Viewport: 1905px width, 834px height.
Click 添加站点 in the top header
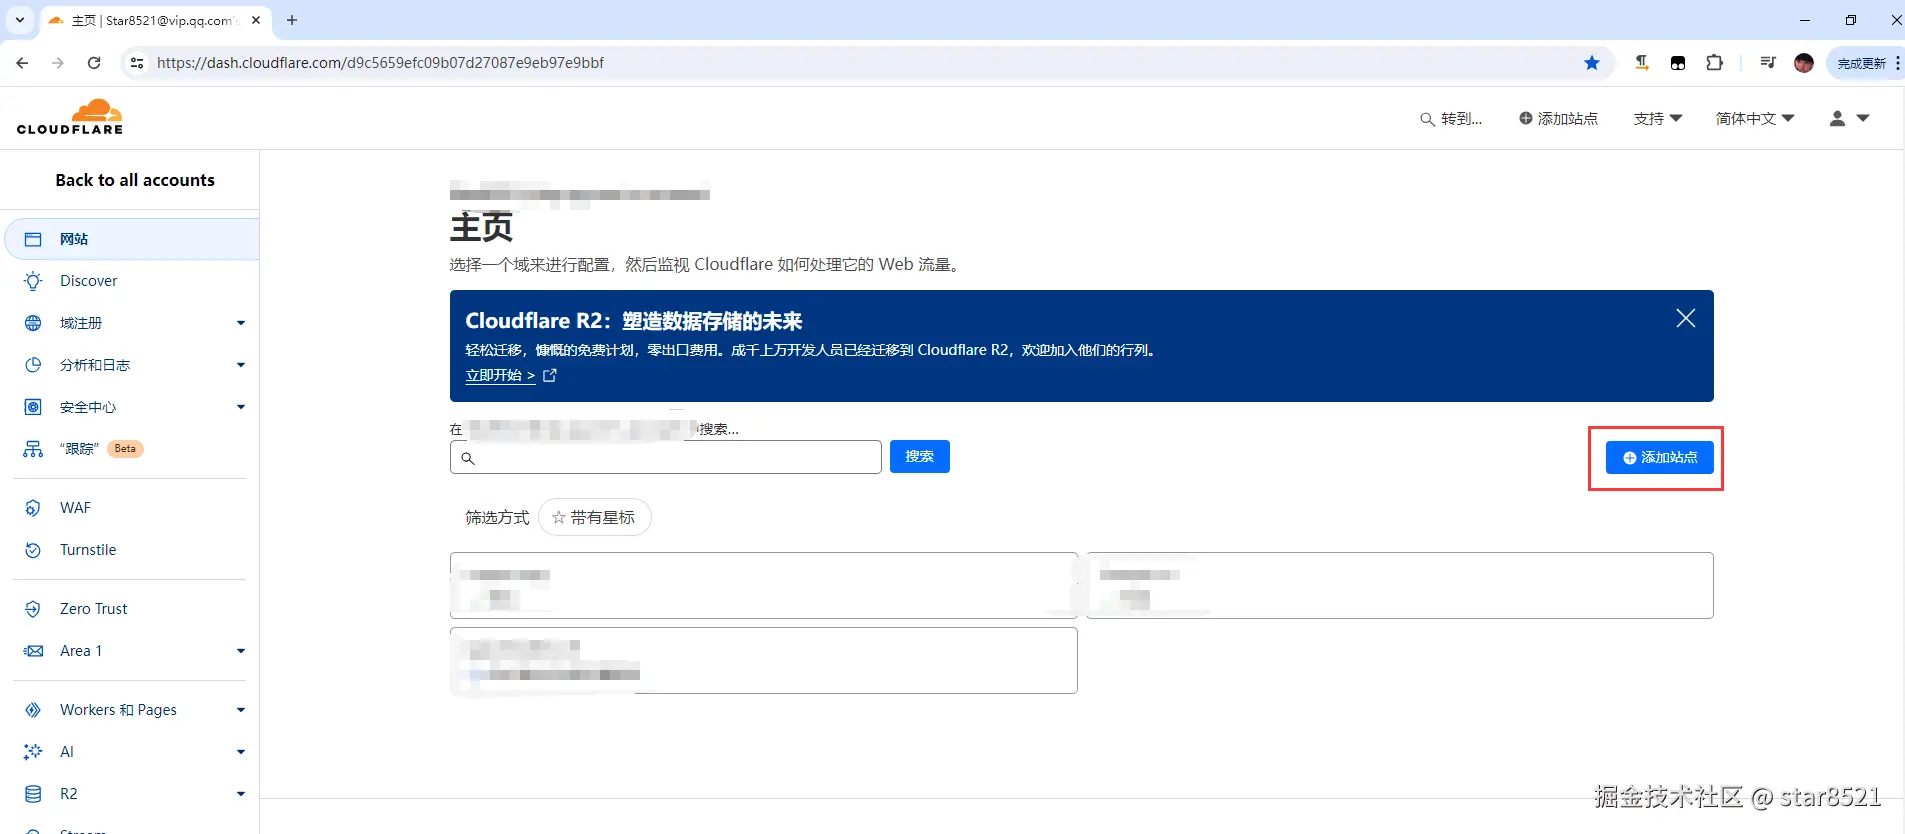(1558, 118)
